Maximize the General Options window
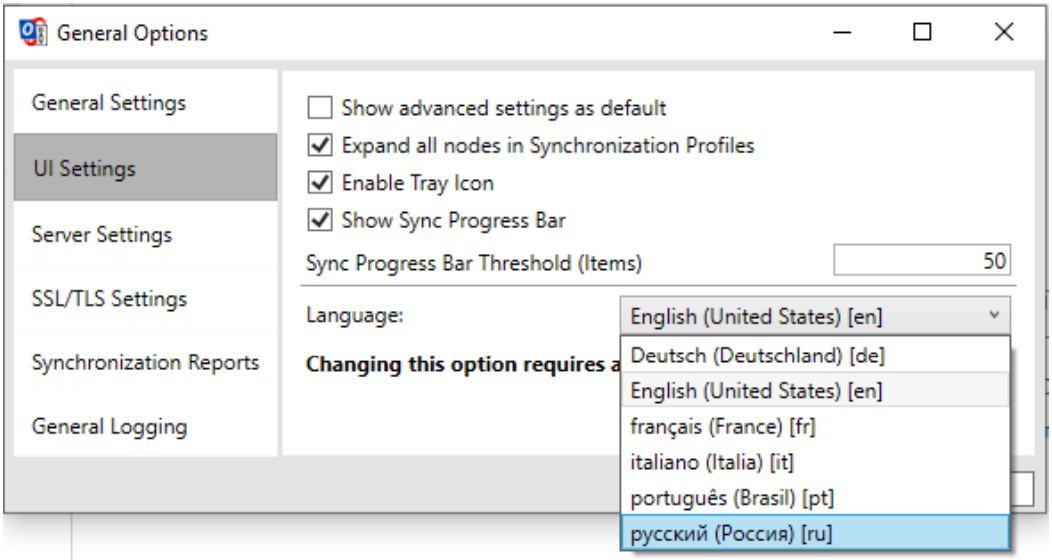The image size is (1052, 560). pyautogui.click(x=922, y=33)
